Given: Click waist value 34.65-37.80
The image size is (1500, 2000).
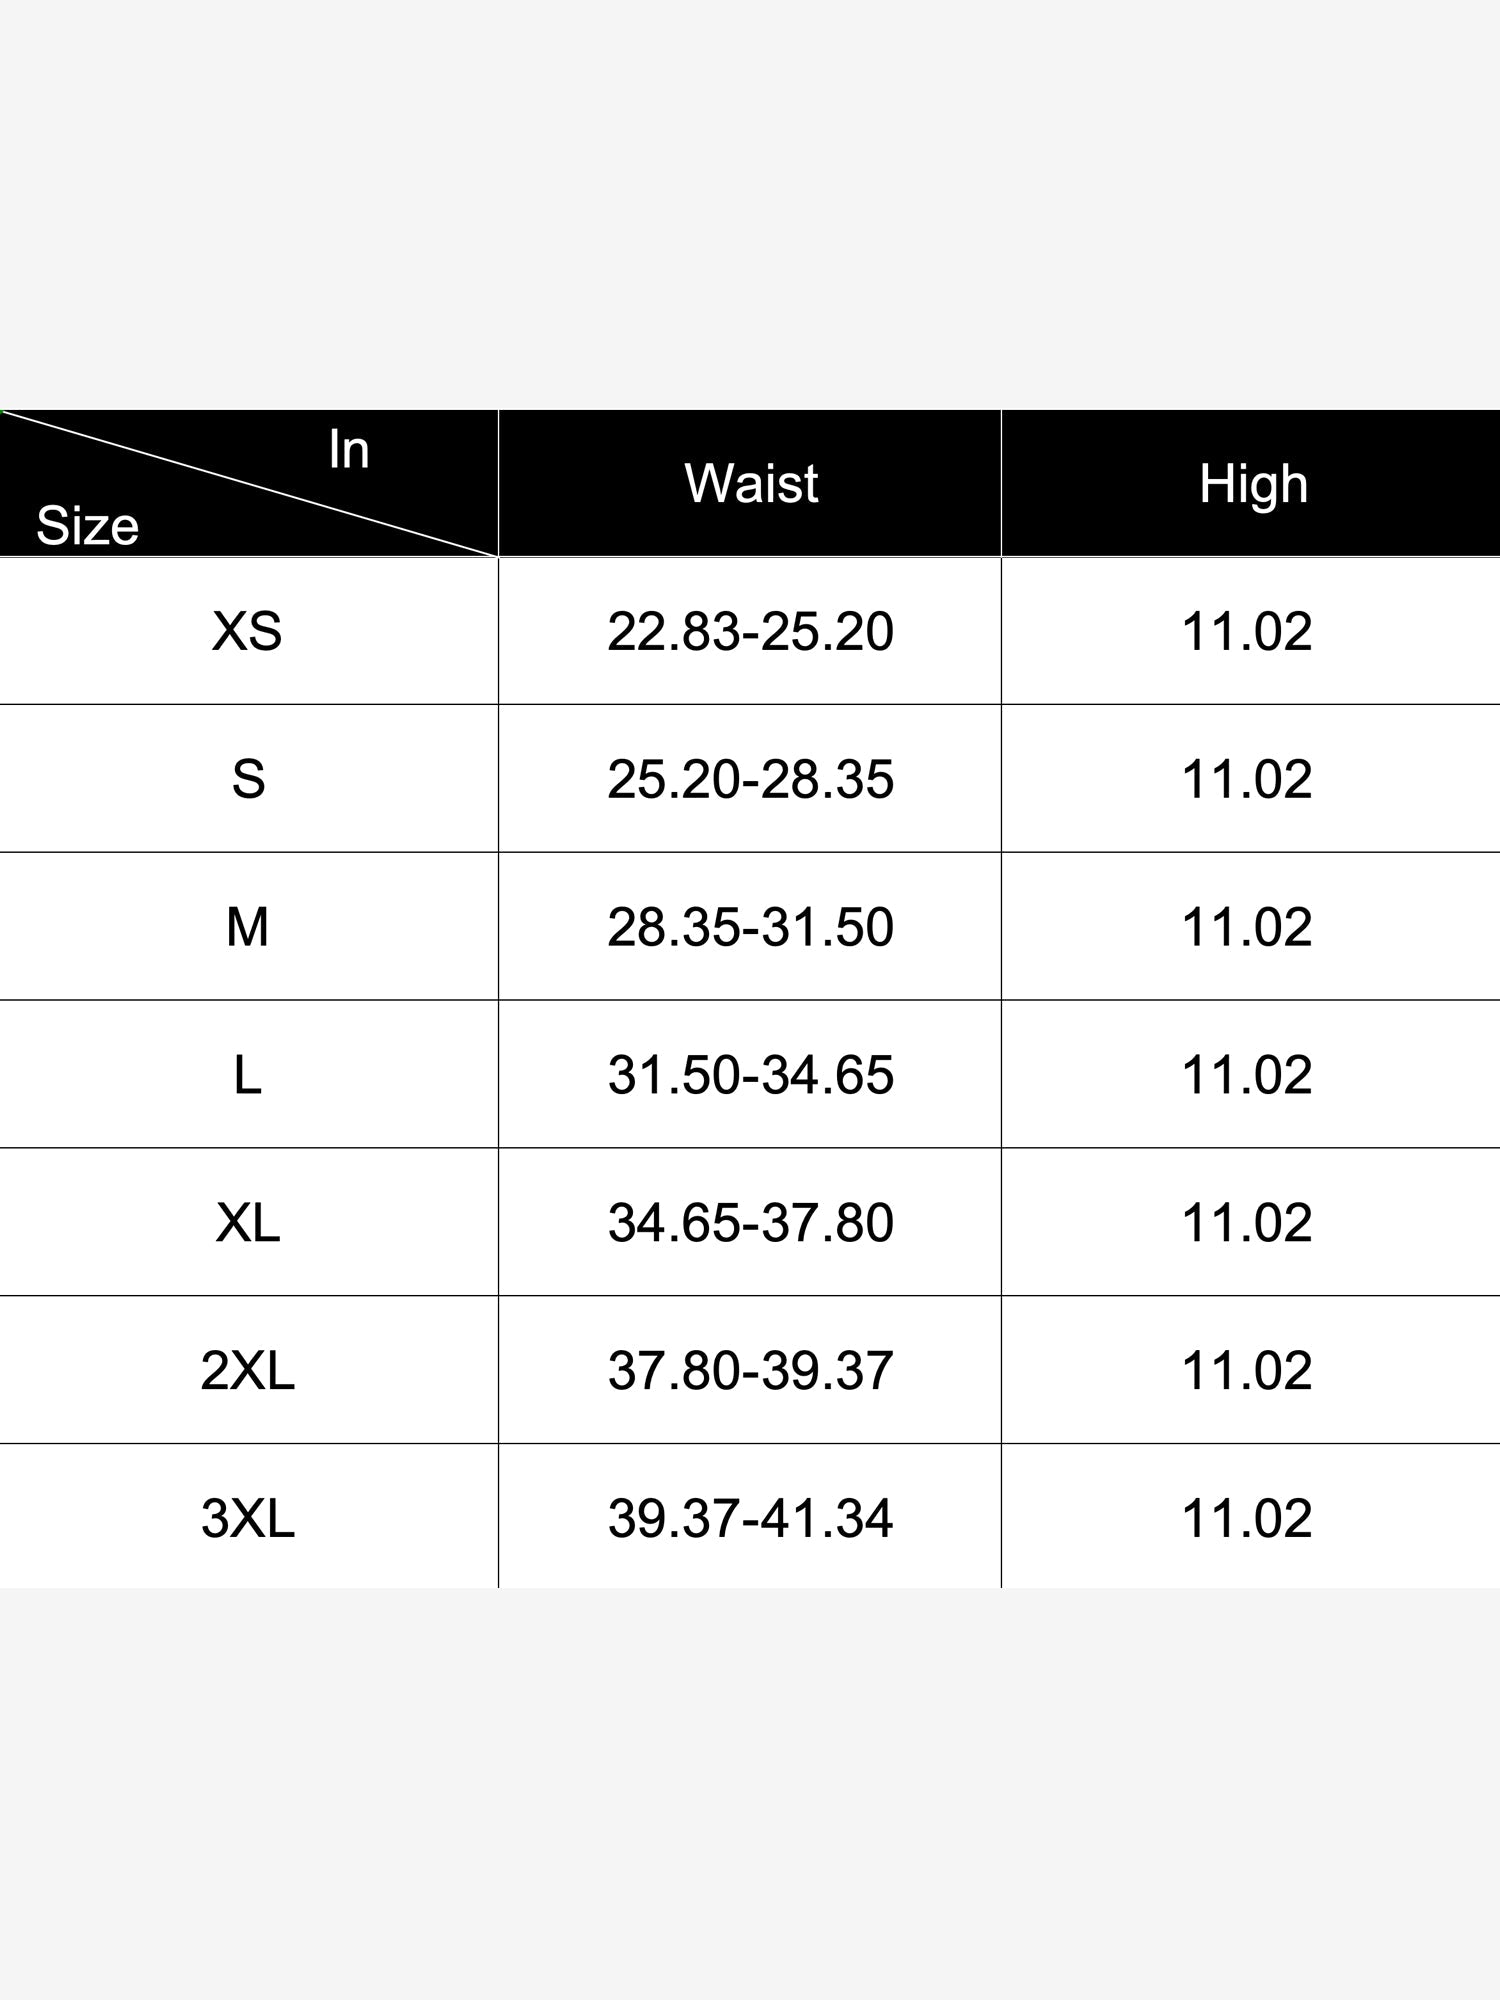Looking at the screenshot, I should click(x=750, y=1223).
